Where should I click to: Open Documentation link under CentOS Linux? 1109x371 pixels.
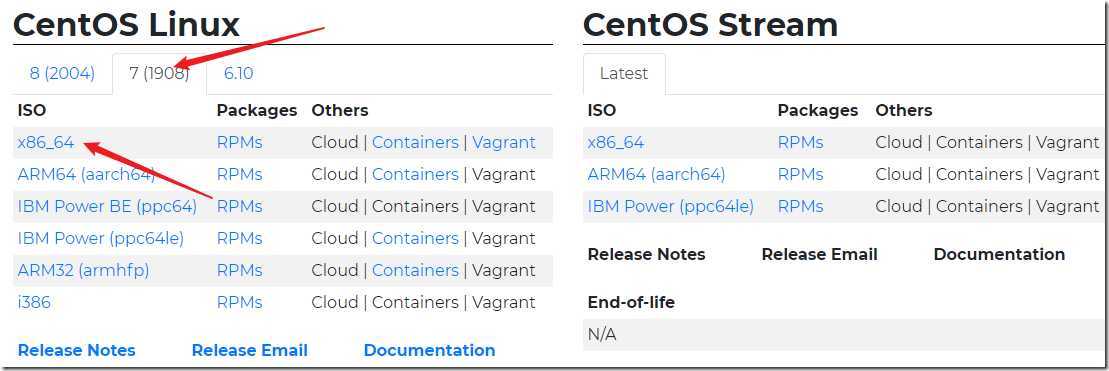tap(429, 351)
